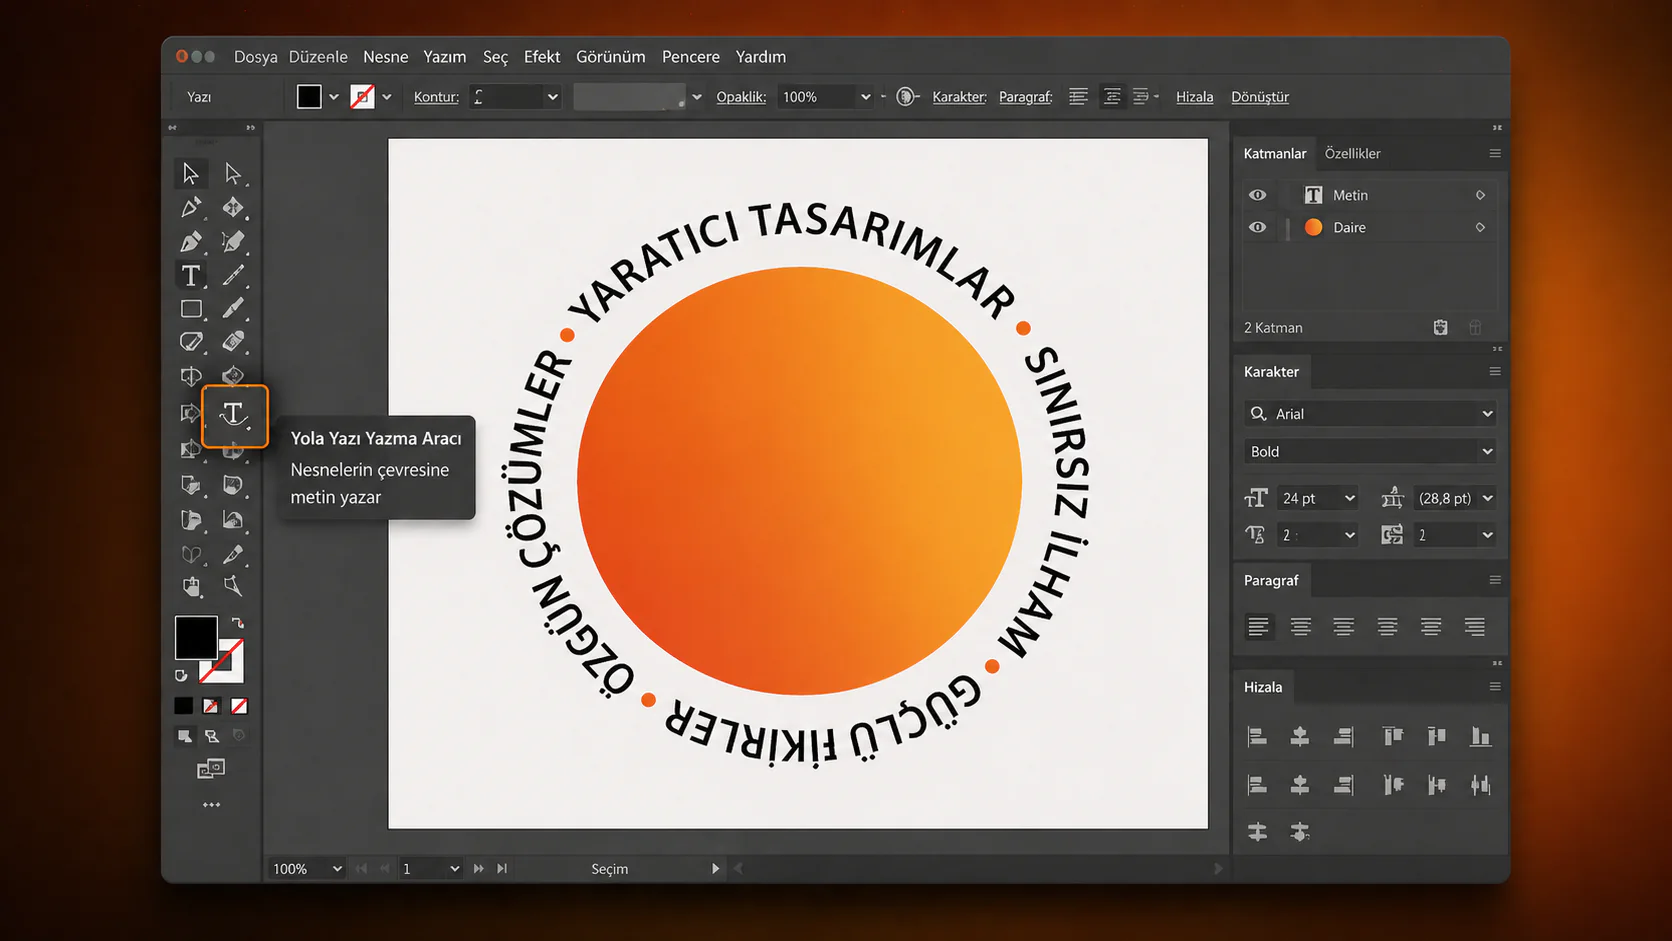
Task: Activate the Pencil tool
Action: [x=234, y=275]
